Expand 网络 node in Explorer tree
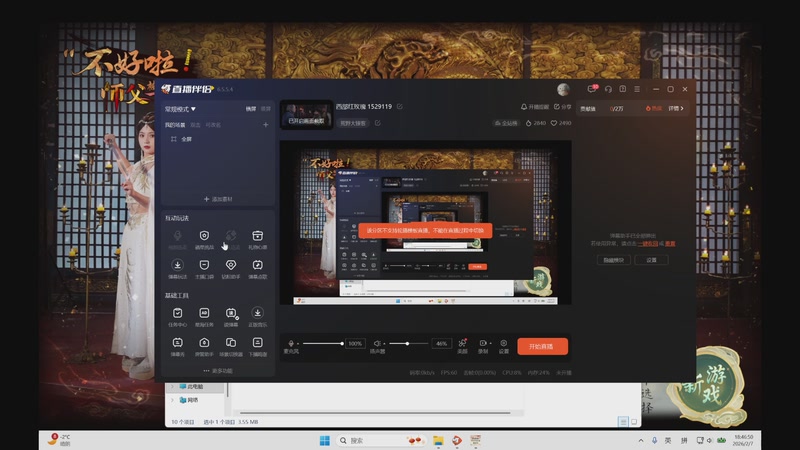800x450 pixels. (172, 400)
